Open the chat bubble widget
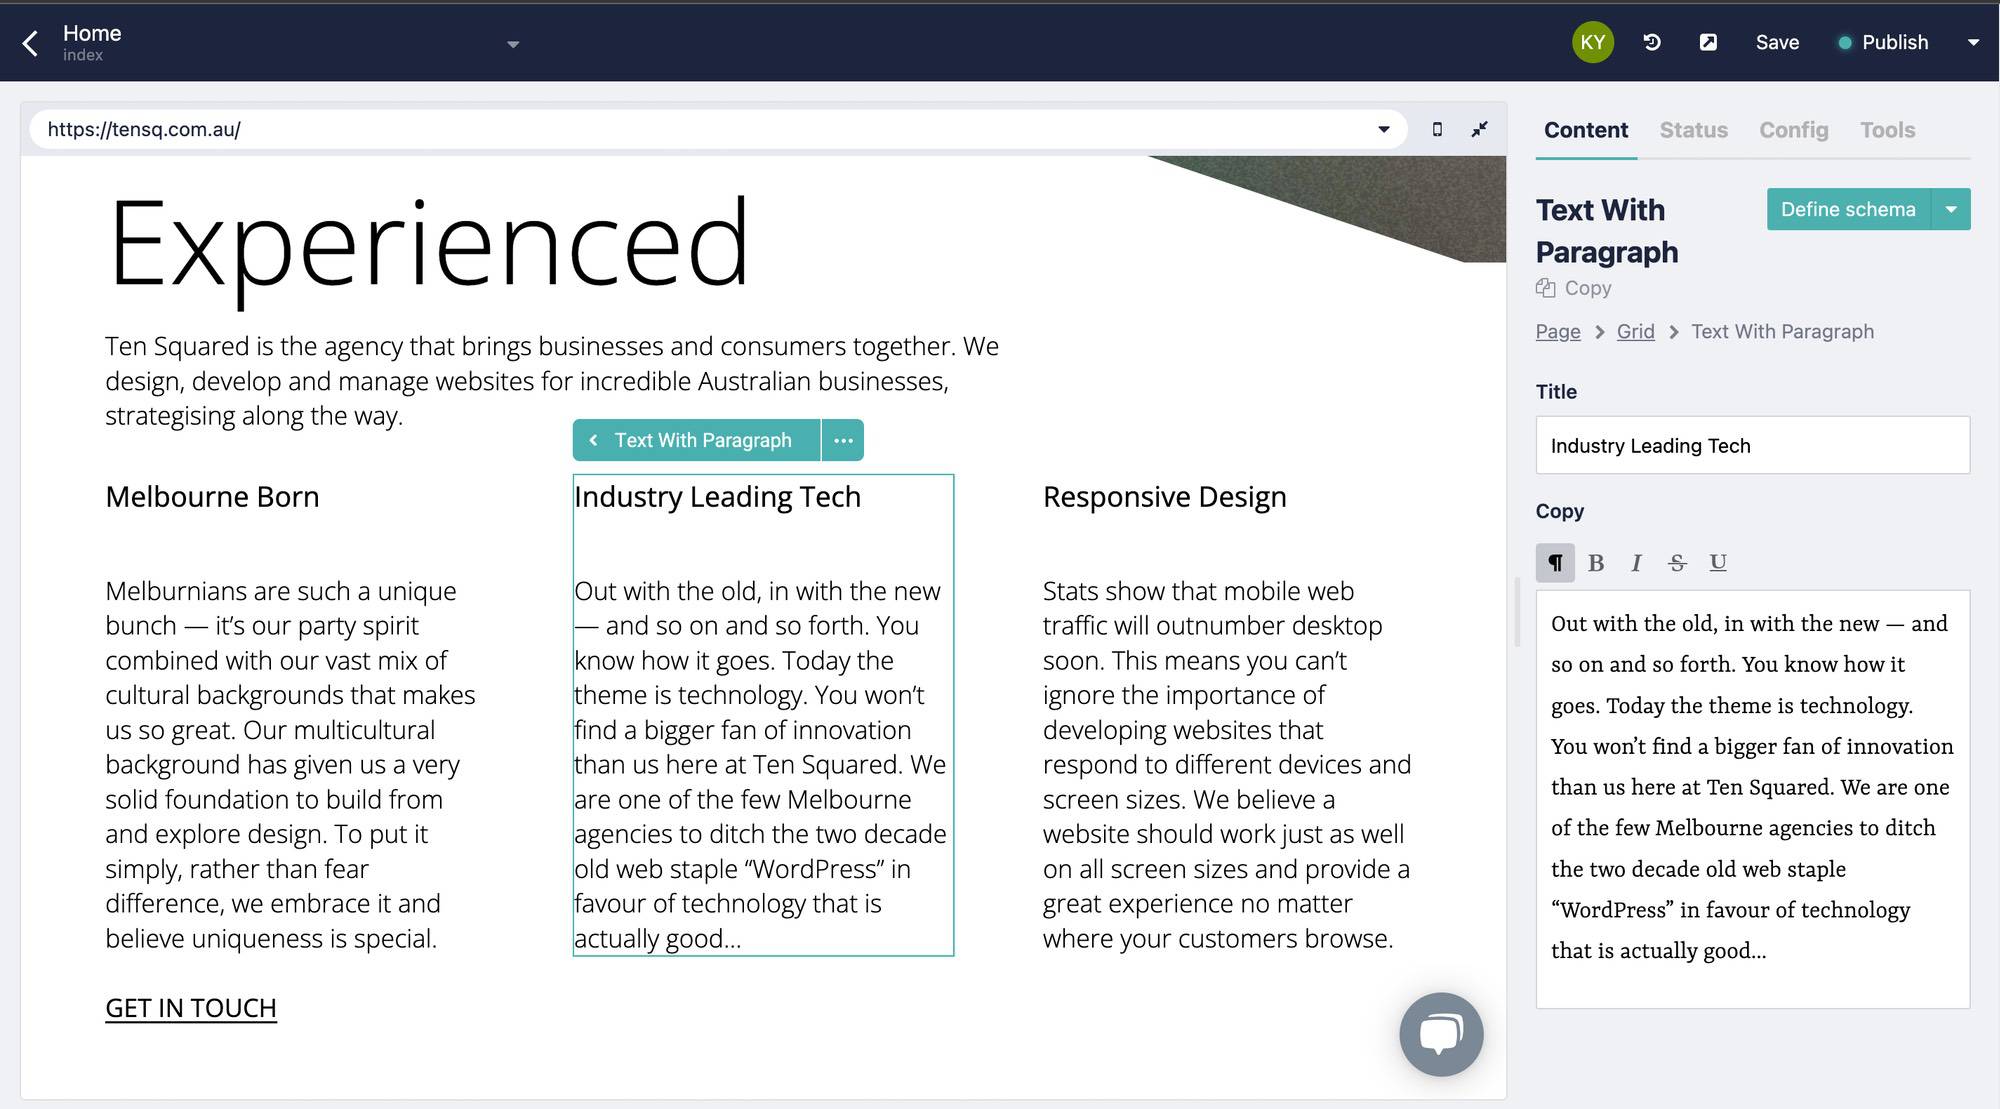 [x=1441, y=1034]
